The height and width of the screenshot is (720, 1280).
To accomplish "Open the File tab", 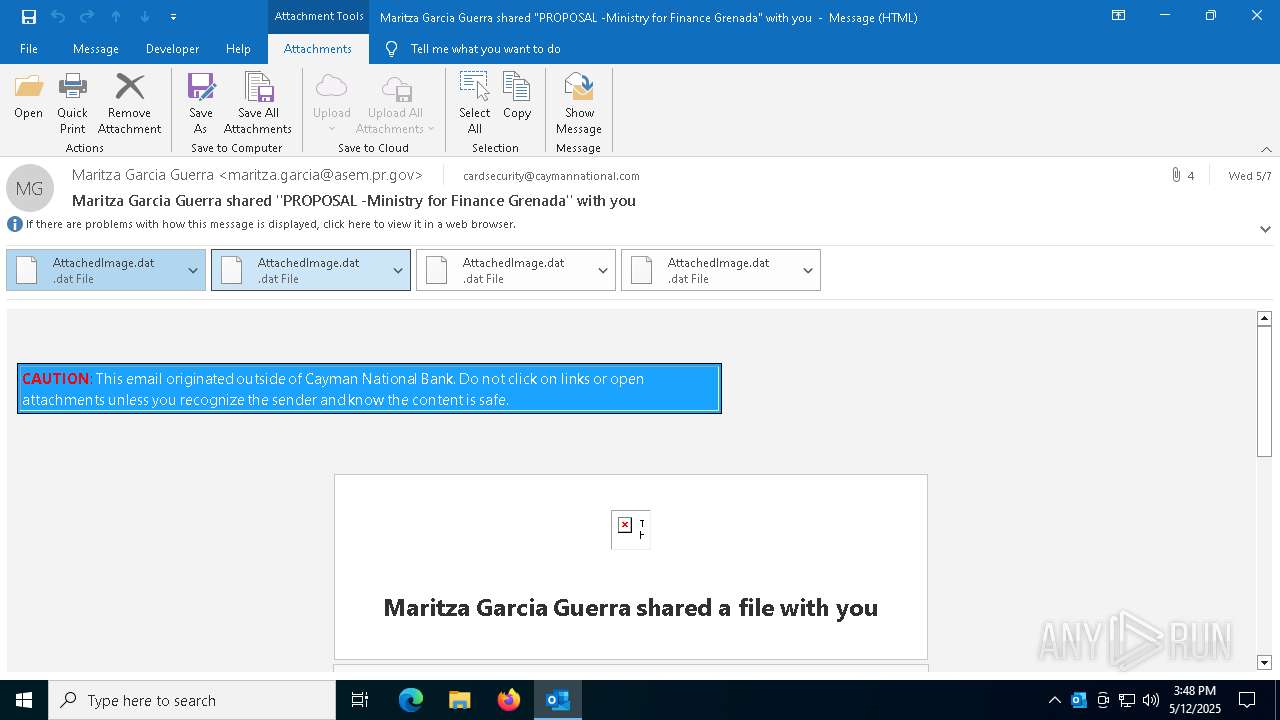I will (29, 49).
